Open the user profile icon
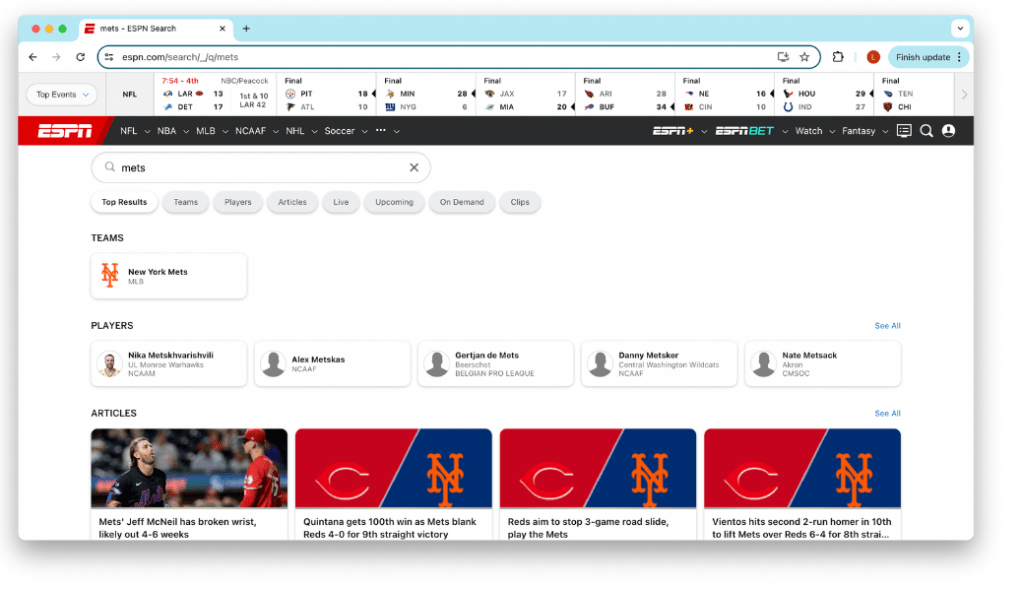The image size is (1022, 589). [x=948, y=131]
